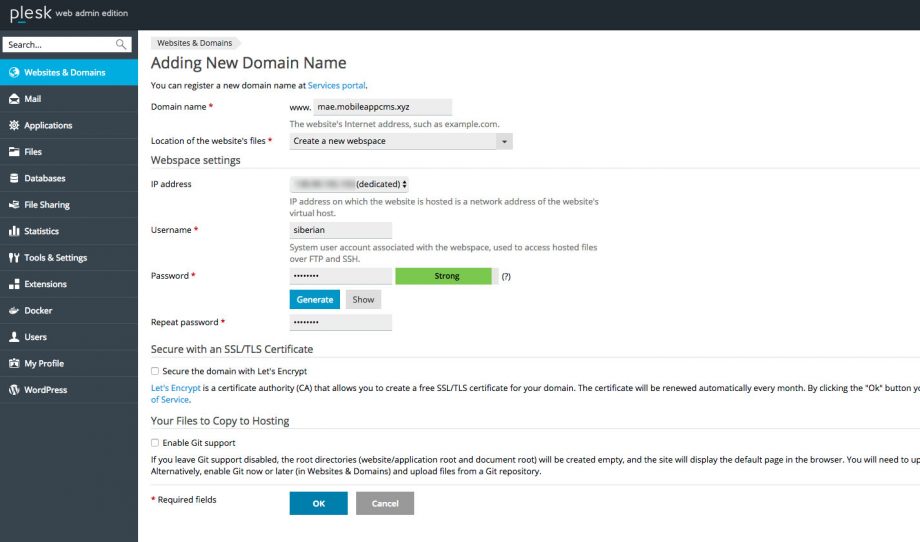Tick the Enable Git support checkbox
This screenshot has height=542, width=920.
point(155,443)
